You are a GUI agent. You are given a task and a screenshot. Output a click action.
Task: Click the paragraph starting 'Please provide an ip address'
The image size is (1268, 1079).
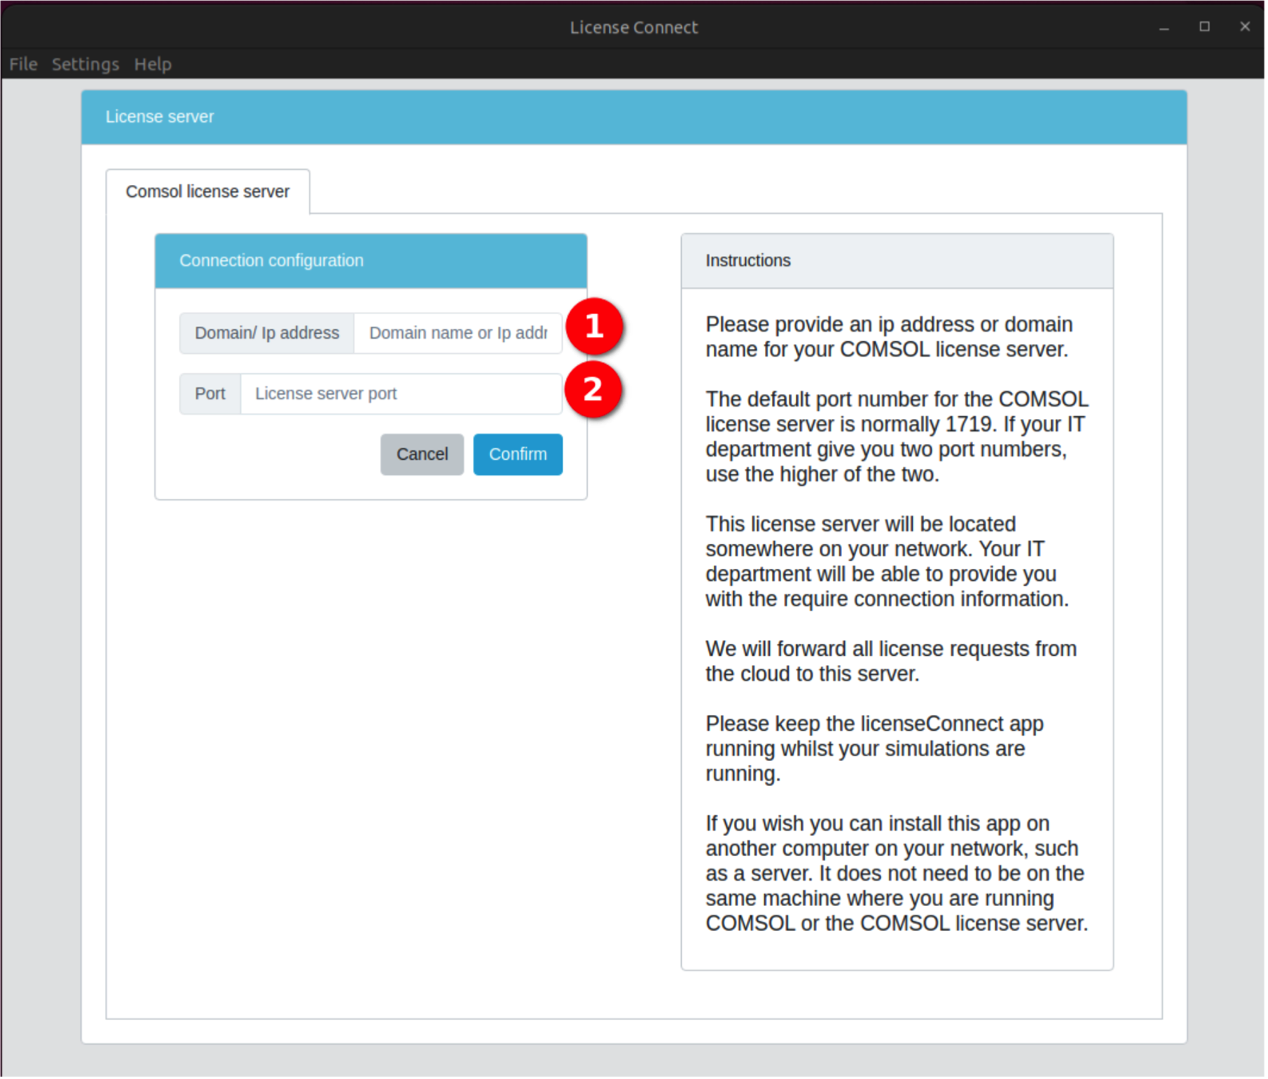point(889,337)
